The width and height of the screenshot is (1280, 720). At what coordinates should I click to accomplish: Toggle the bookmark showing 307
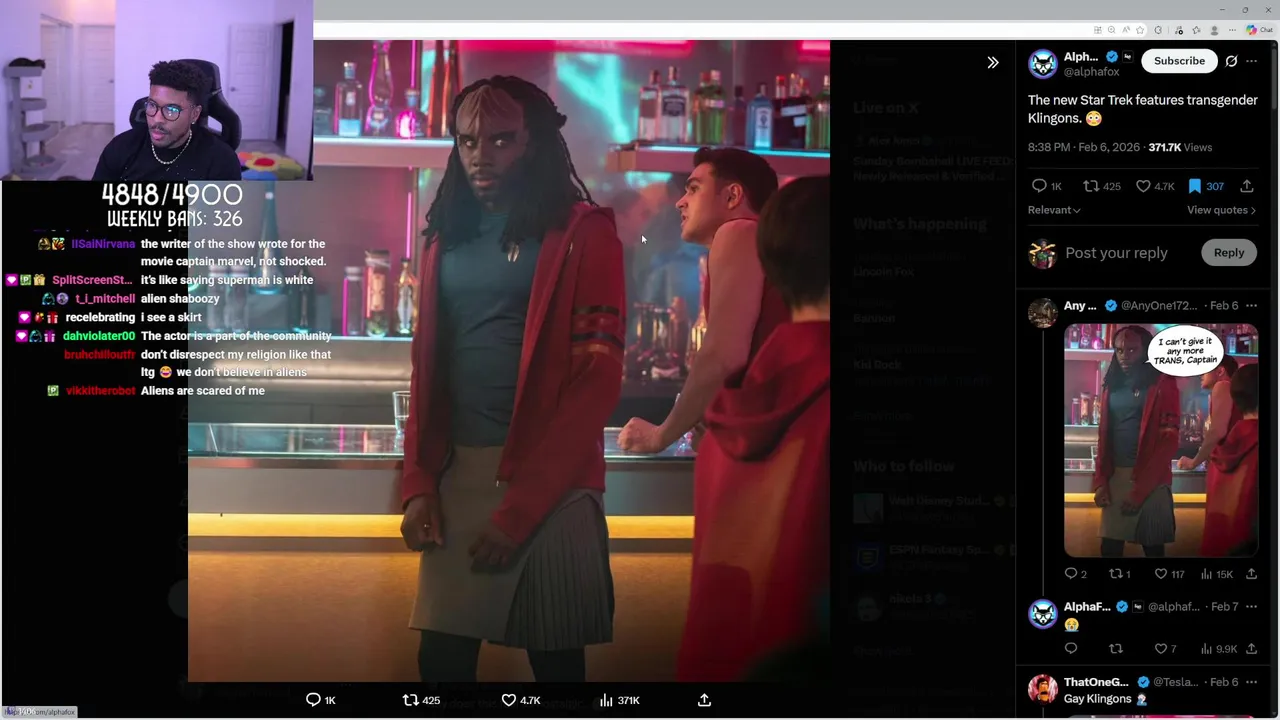pos(1205,186)
